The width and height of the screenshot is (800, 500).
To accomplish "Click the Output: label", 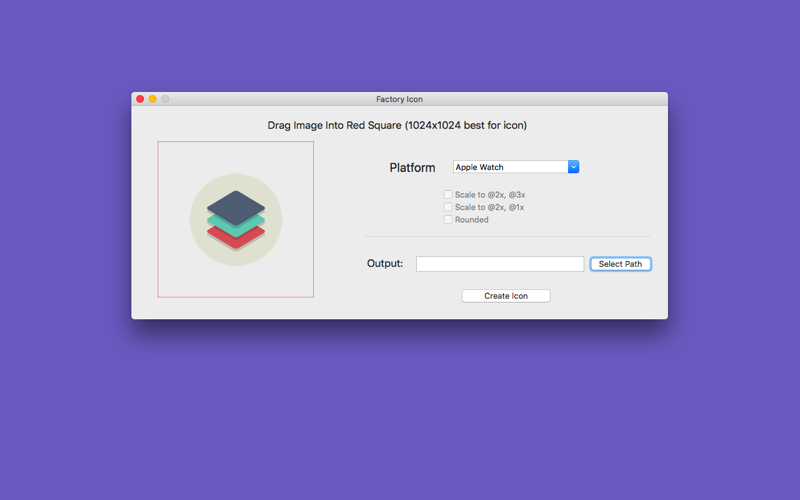I will pos(385,263).
